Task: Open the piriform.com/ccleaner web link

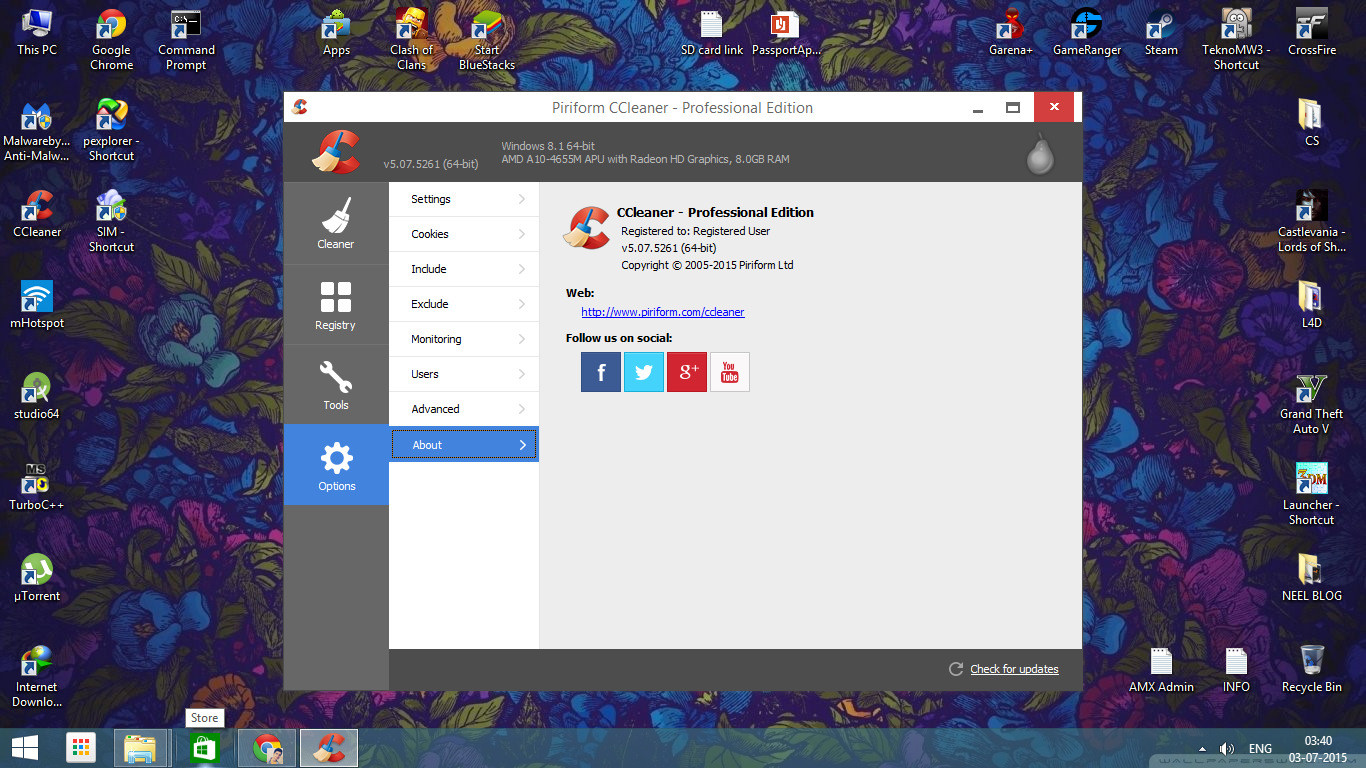Action: pyautogui.click(x=663, y=312)
